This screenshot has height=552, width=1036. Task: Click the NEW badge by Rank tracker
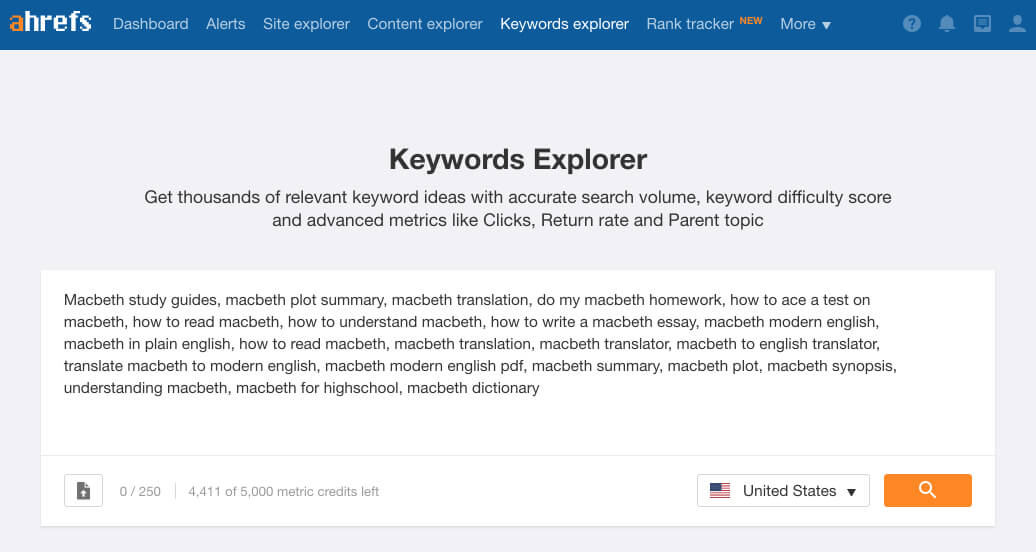(751, 20)
